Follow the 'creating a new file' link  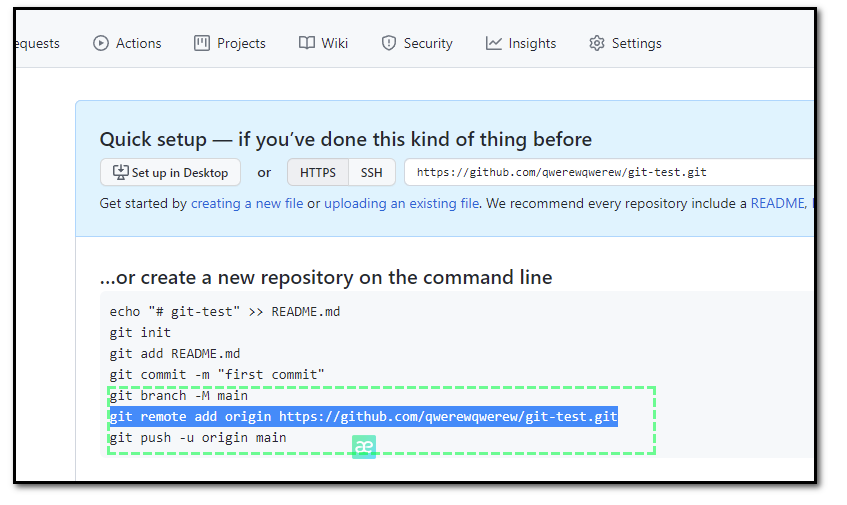(x=247, y=203)
